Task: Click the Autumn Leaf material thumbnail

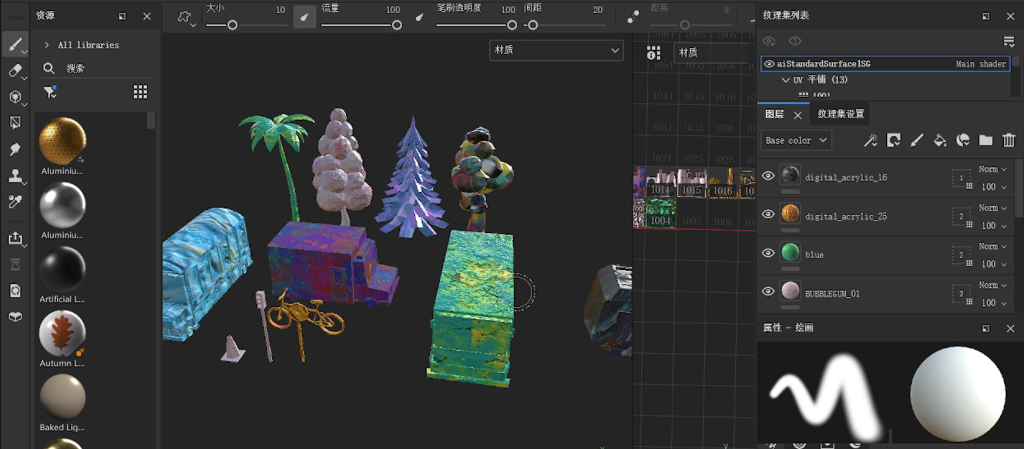Action: (62, 333)
